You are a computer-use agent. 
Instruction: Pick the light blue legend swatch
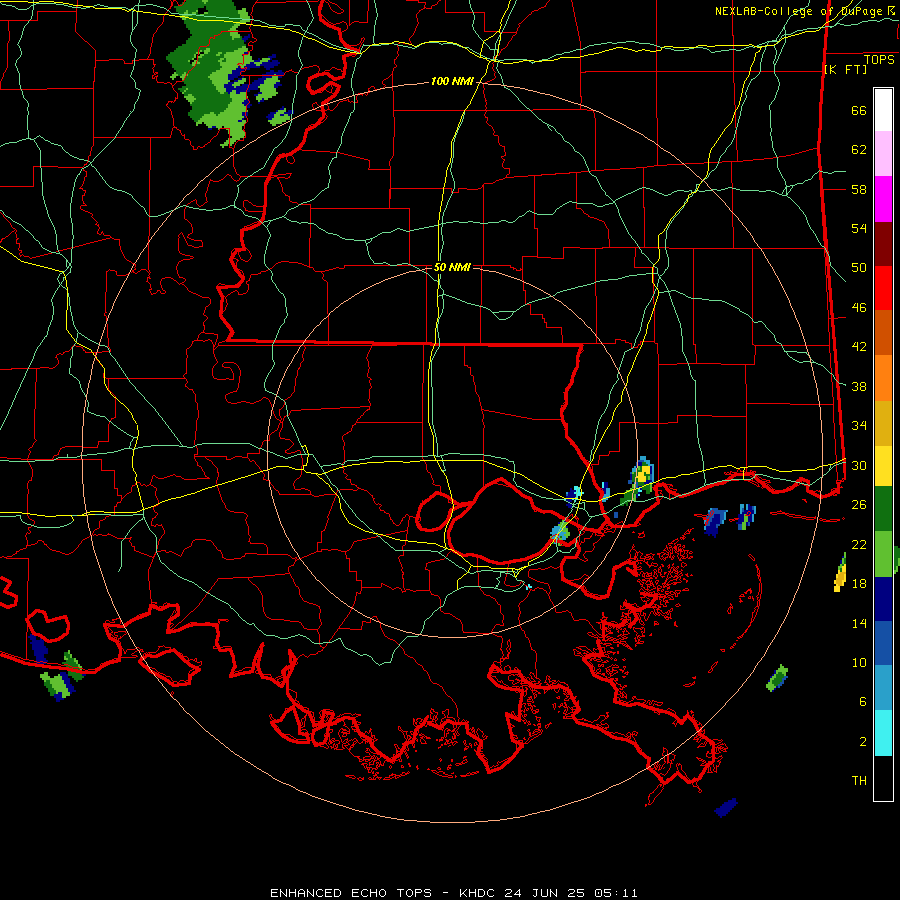click(x=883, y=688)
